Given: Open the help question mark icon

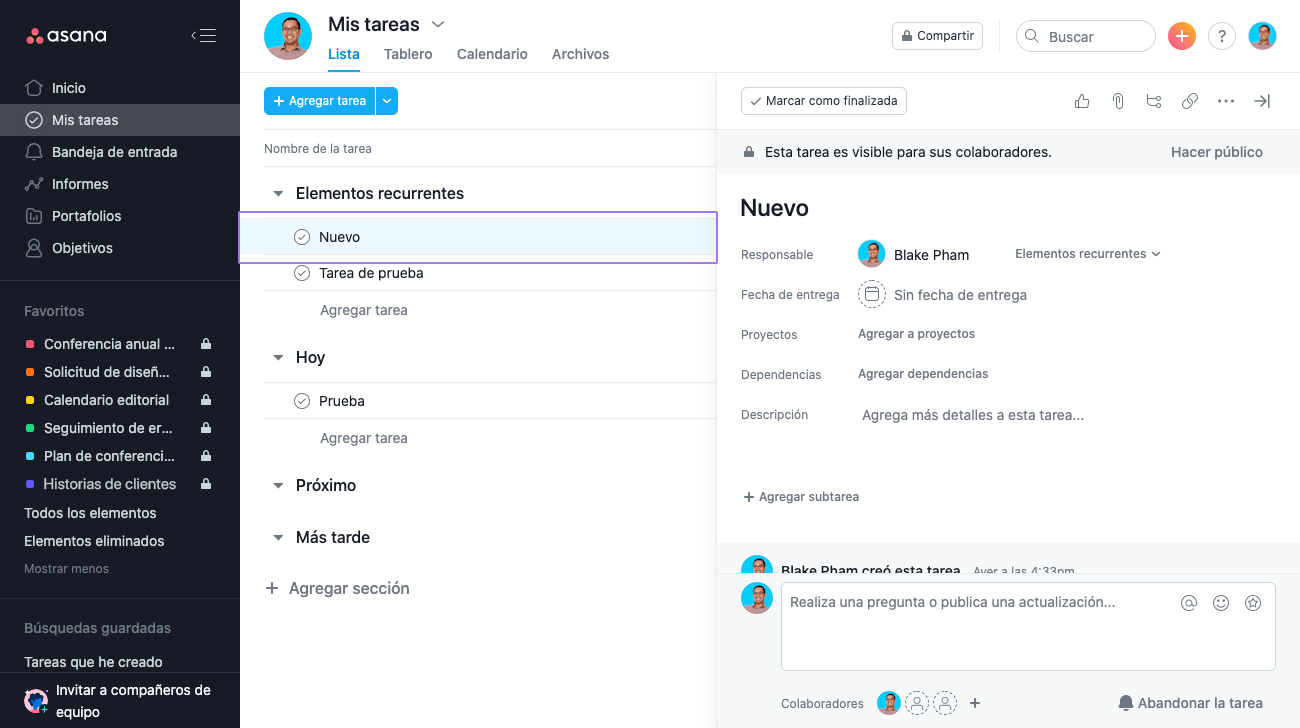Looking at the screenshot, I should click(1222, 36).
